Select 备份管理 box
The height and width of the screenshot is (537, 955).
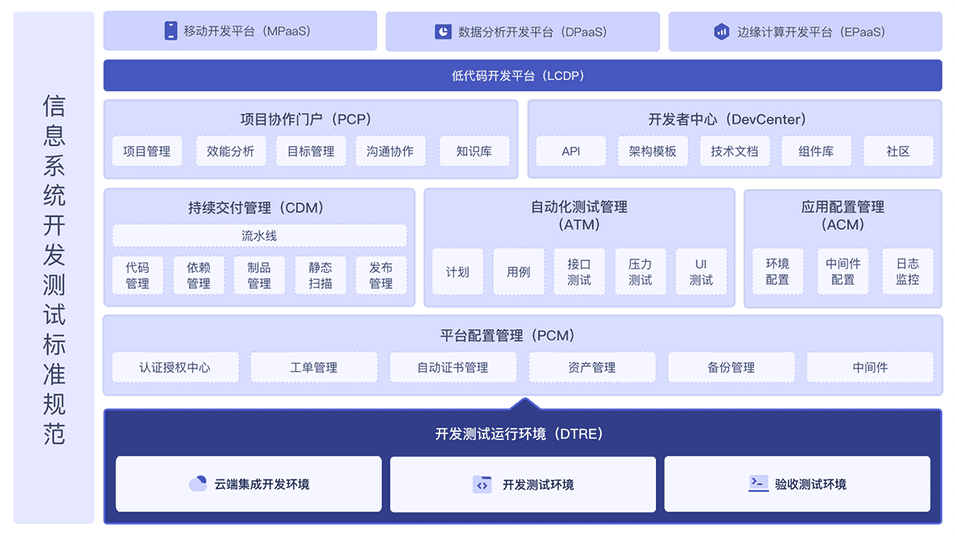pyautogui.click(x=731, y=367)
